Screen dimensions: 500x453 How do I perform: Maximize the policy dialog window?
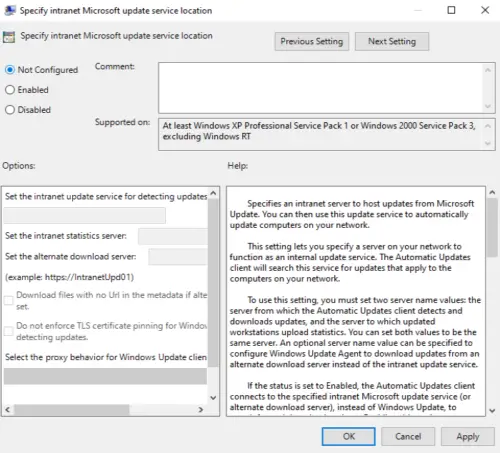451,10
